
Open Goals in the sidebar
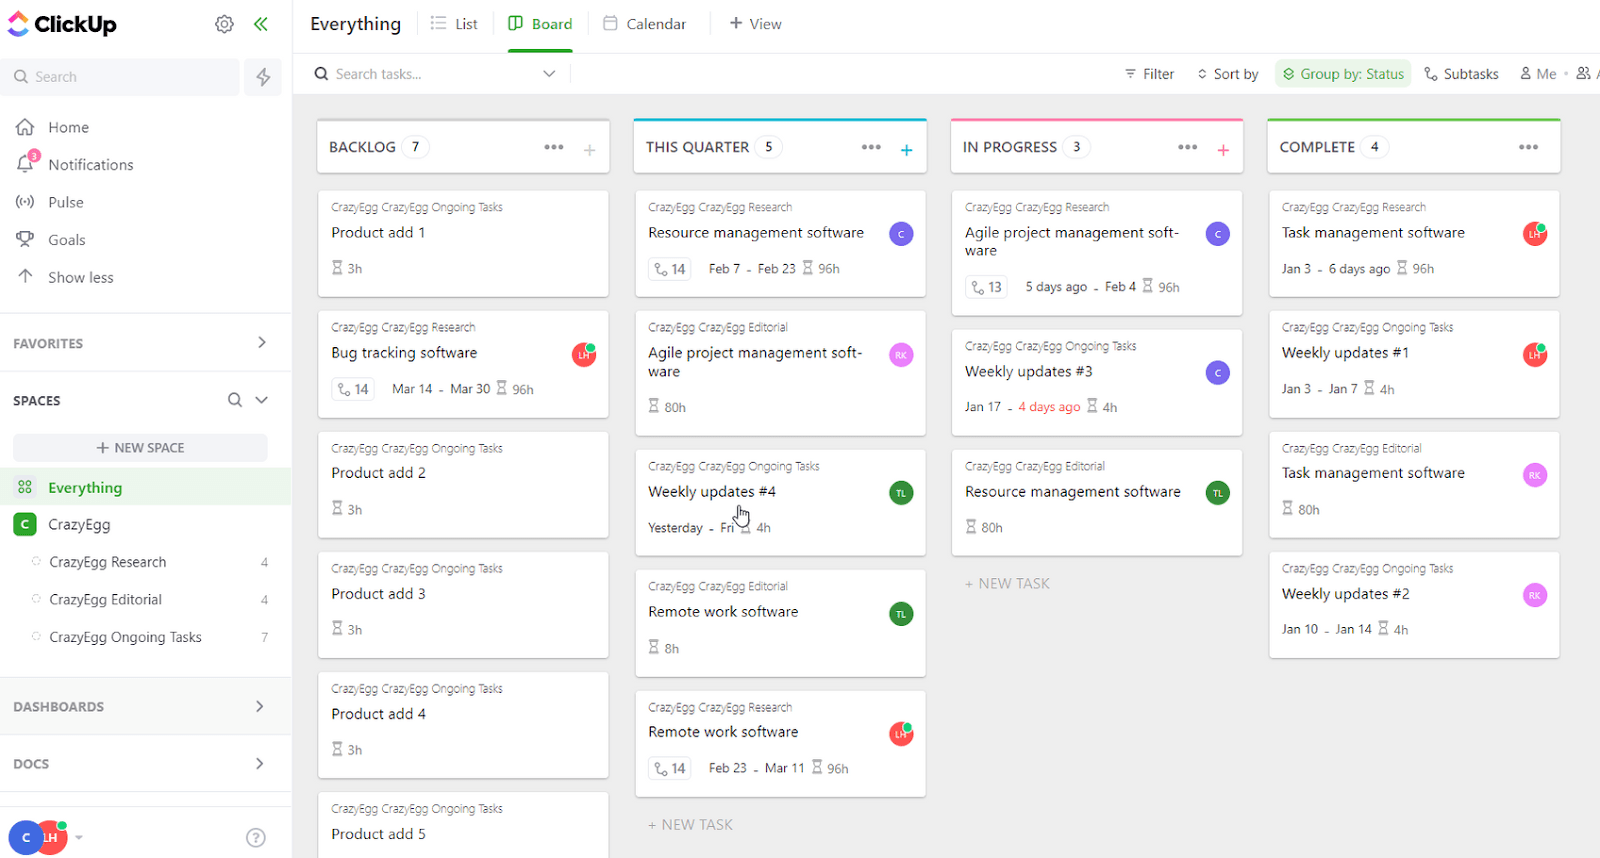tap(51, 240)
